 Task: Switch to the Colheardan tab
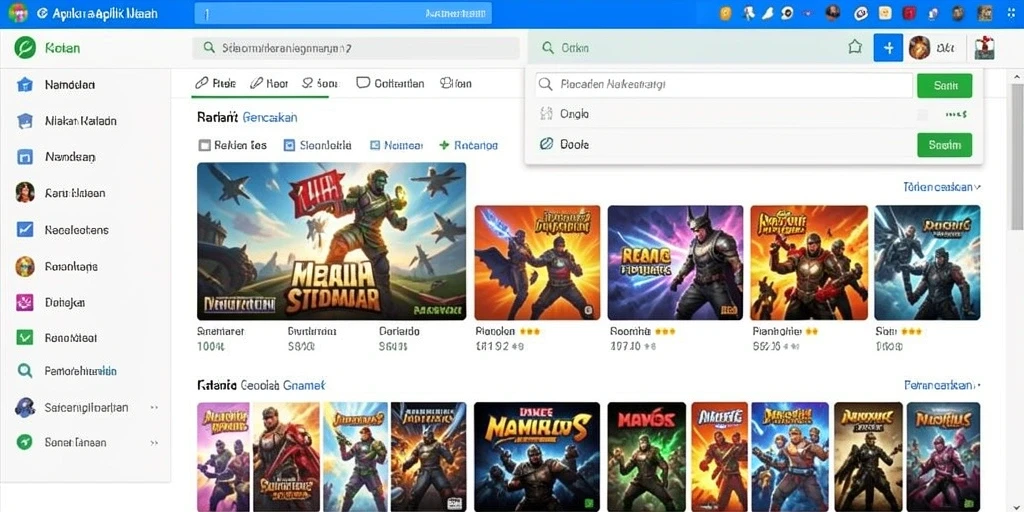pos(390,83)
